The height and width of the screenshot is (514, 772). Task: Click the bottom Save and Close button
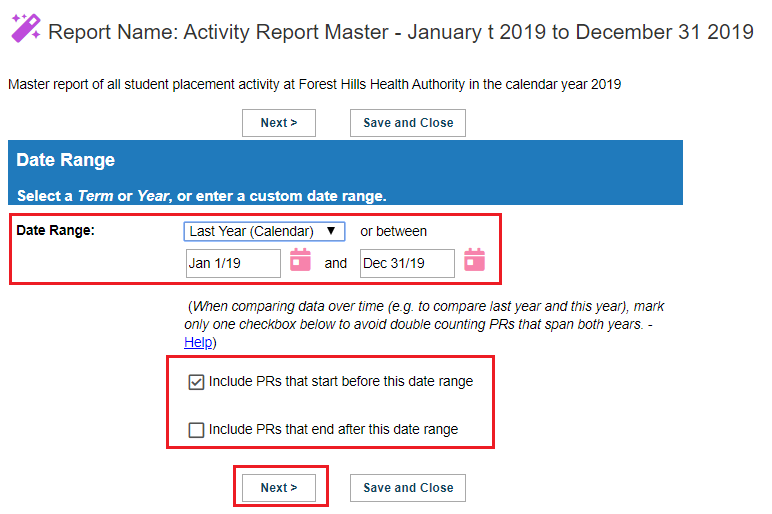coord(408,488)
